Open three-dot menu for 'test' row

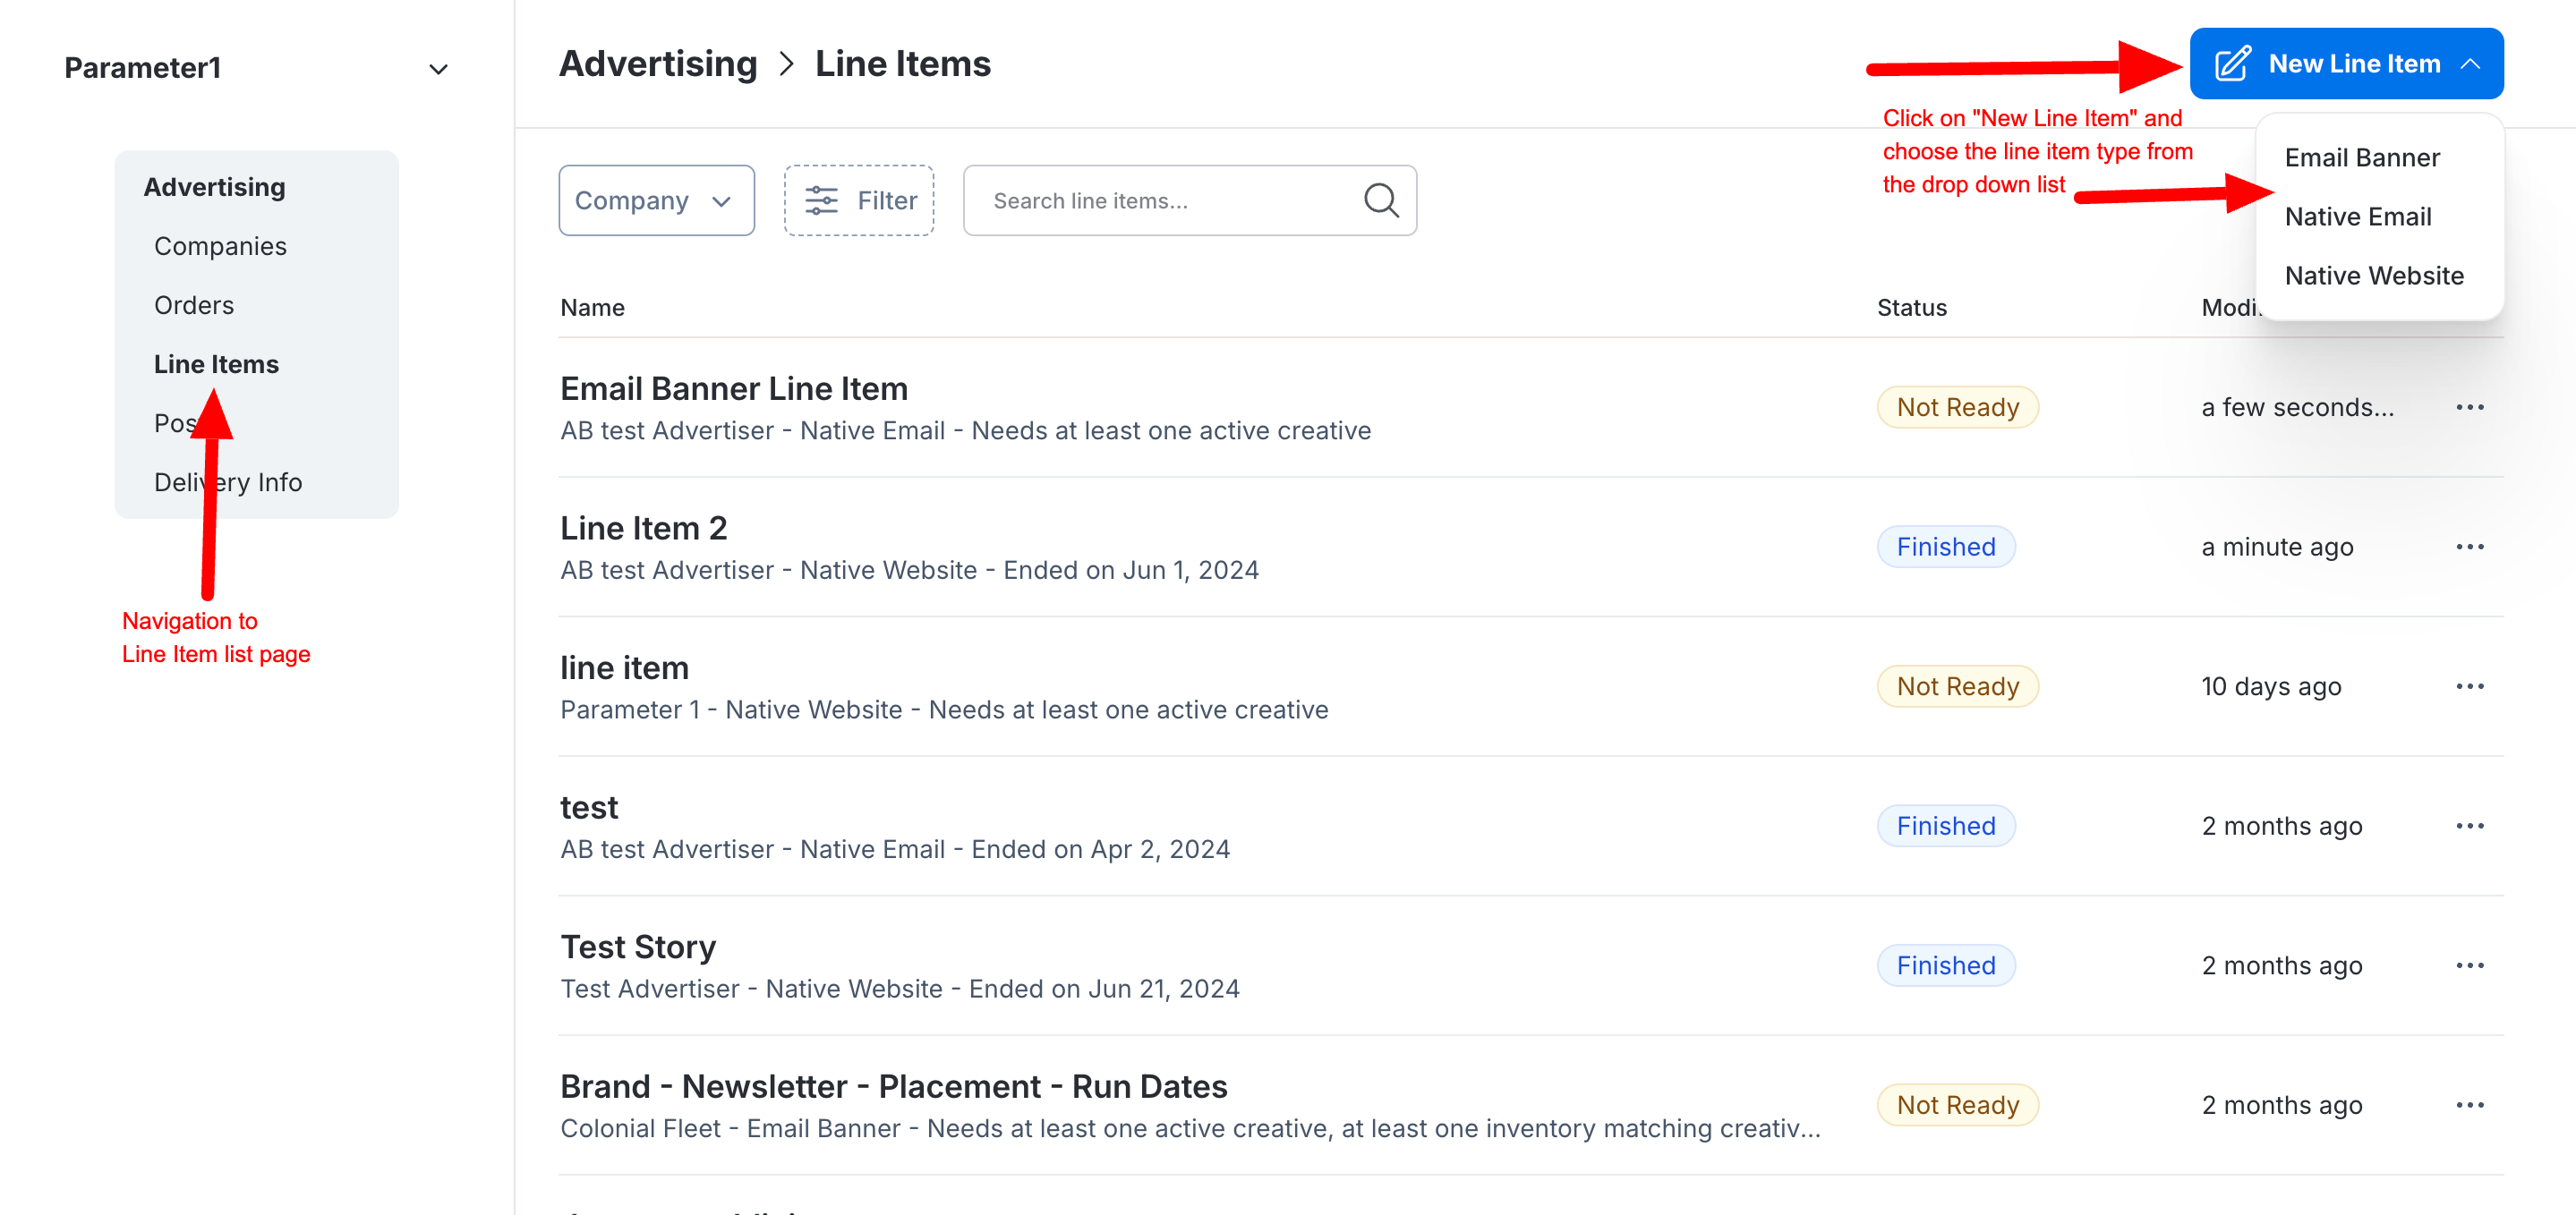tap(2469, 826)
